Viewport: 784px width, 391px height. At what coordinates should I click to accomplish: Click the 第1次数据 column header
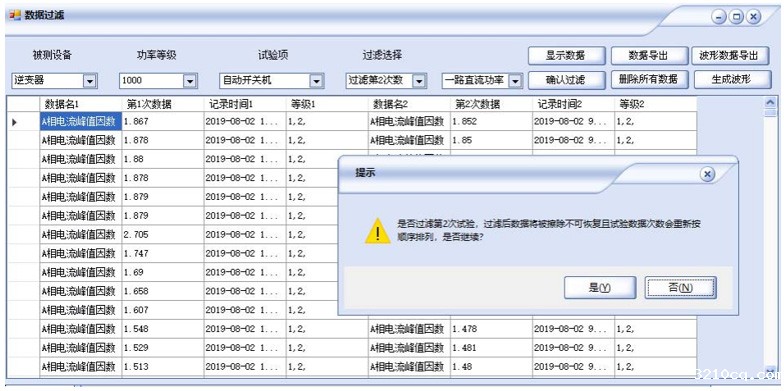coord(162,104)
